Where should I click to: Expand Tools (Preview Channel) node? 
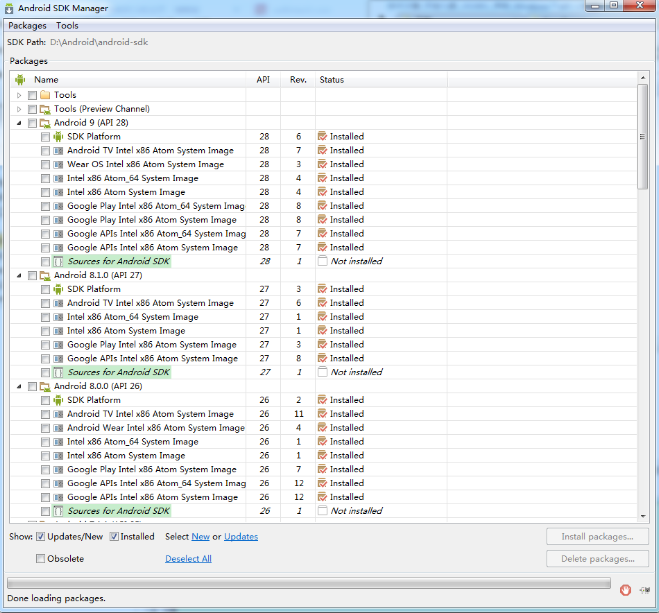(19, 109)
